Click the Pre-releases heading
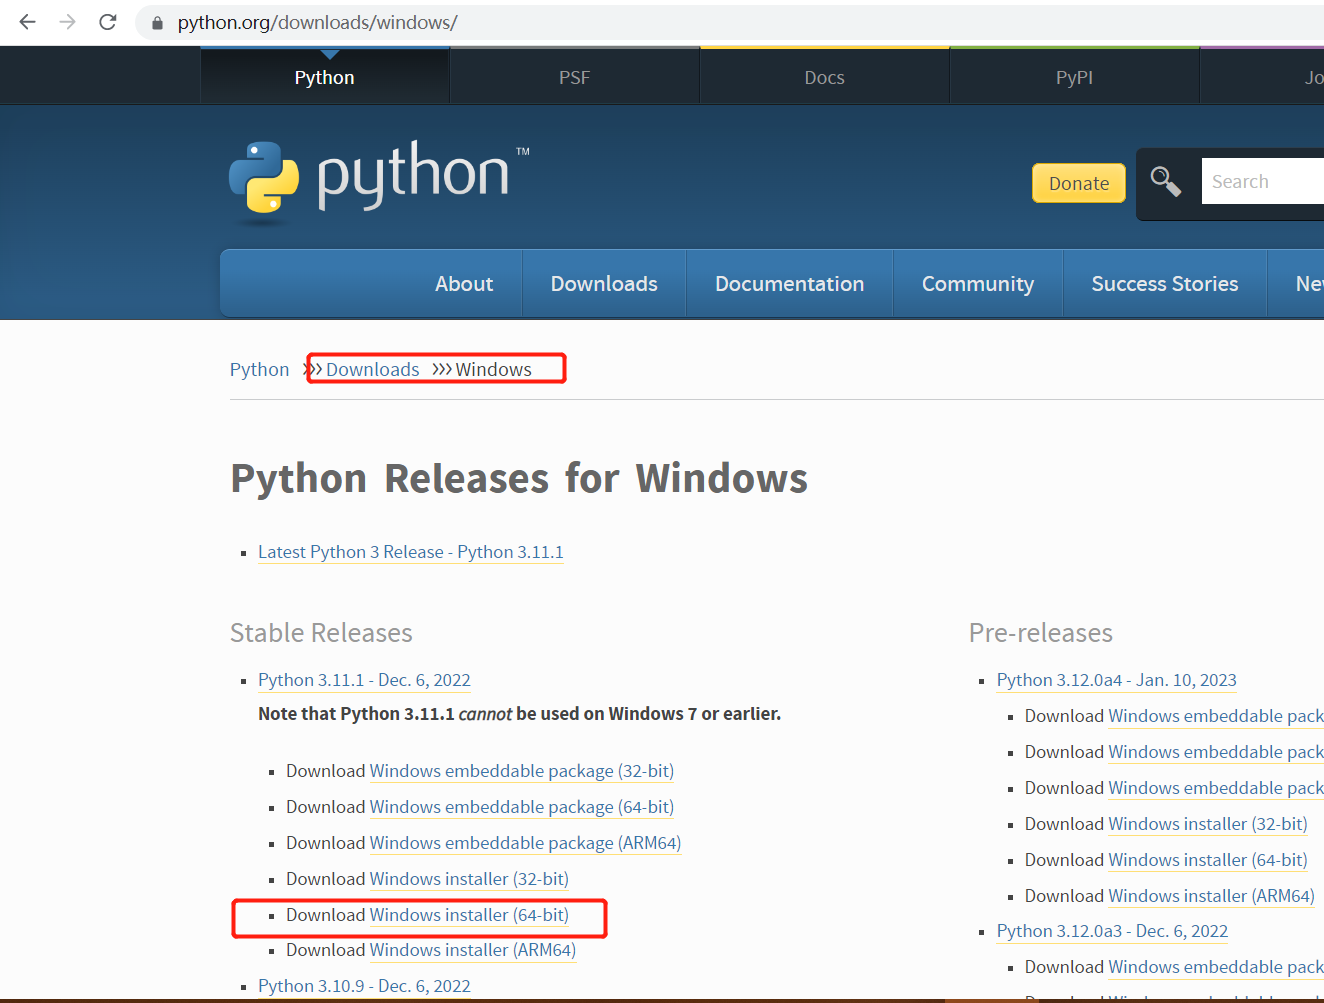 [x=1041, y=633]
